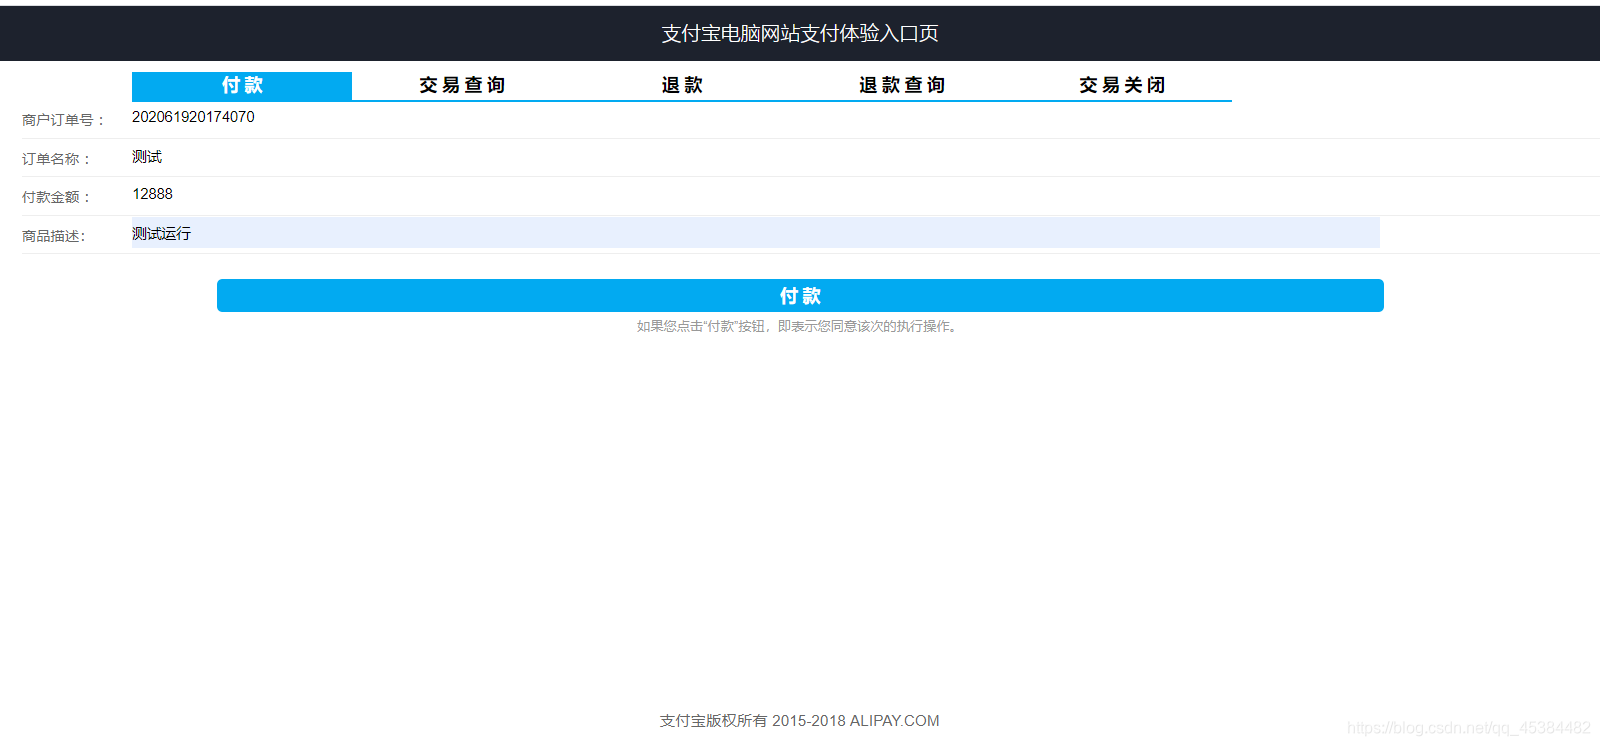Open the 交易关闭 tab
Viewport: 1600px width, 746px height.
1122,86
